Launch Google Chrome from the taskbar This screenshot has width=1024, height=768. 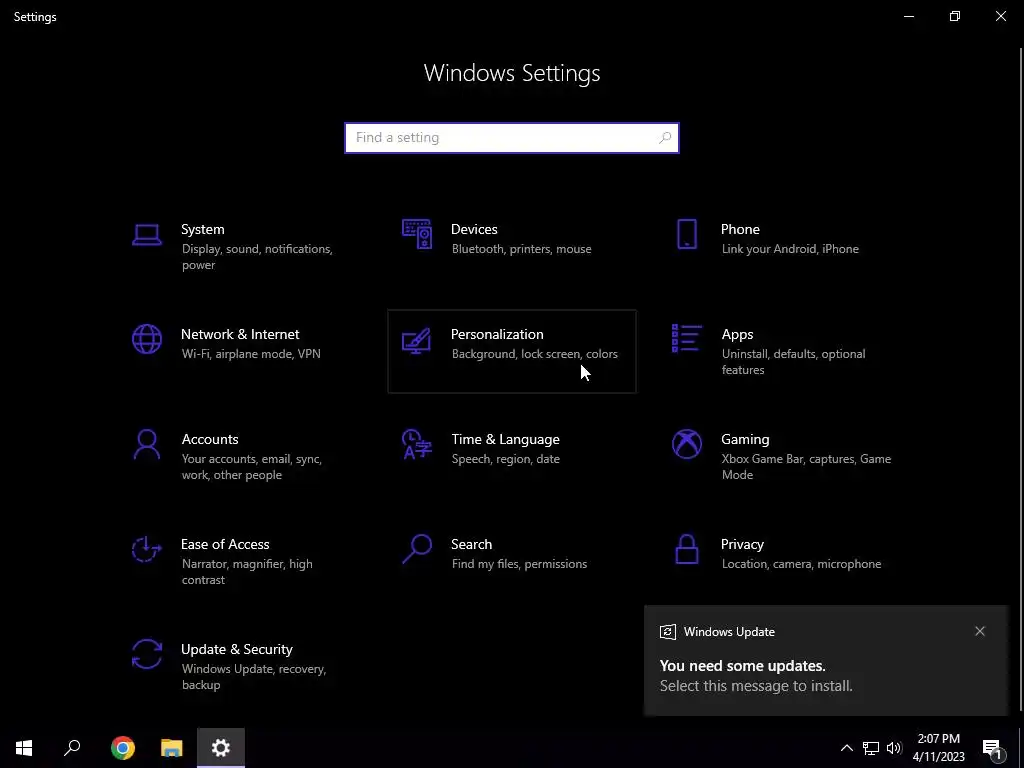pyautogui.click(x=123, y=748)
